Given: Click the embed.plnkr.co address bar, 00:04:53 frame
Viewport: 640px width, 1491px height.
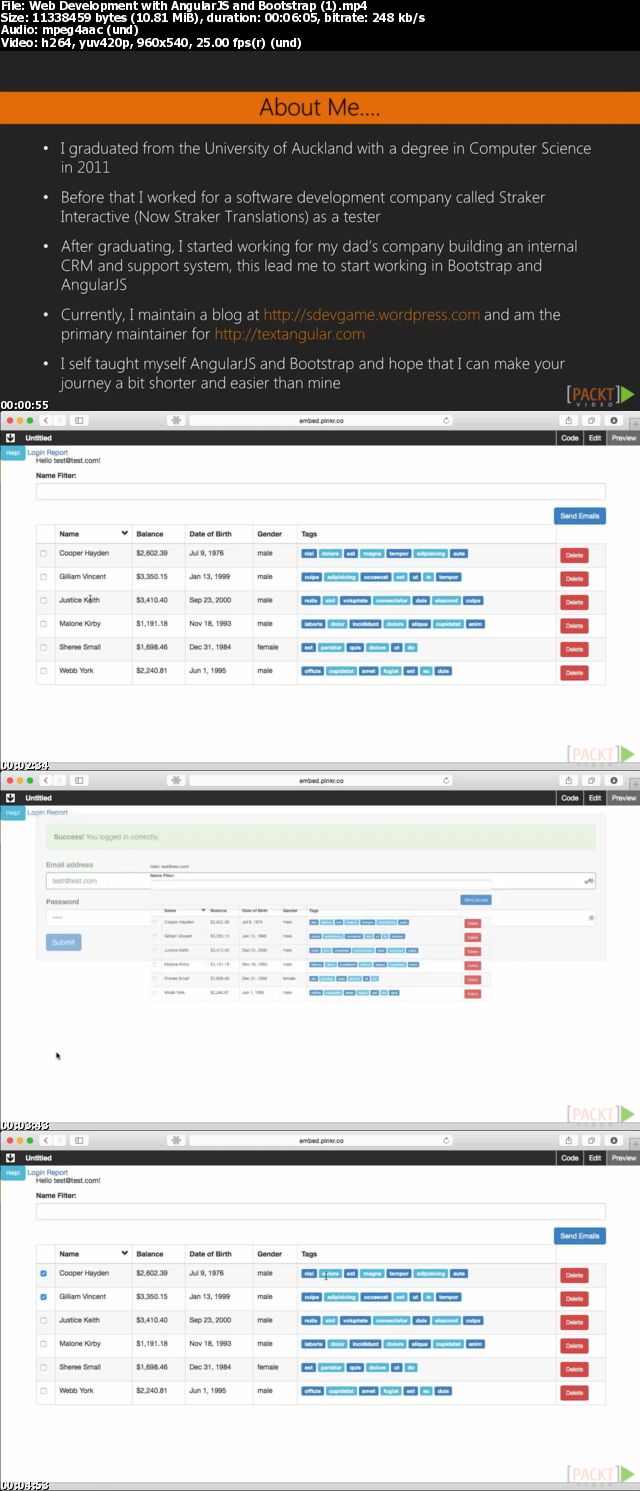Looking at the screenshot, I should coord(322,1140).
